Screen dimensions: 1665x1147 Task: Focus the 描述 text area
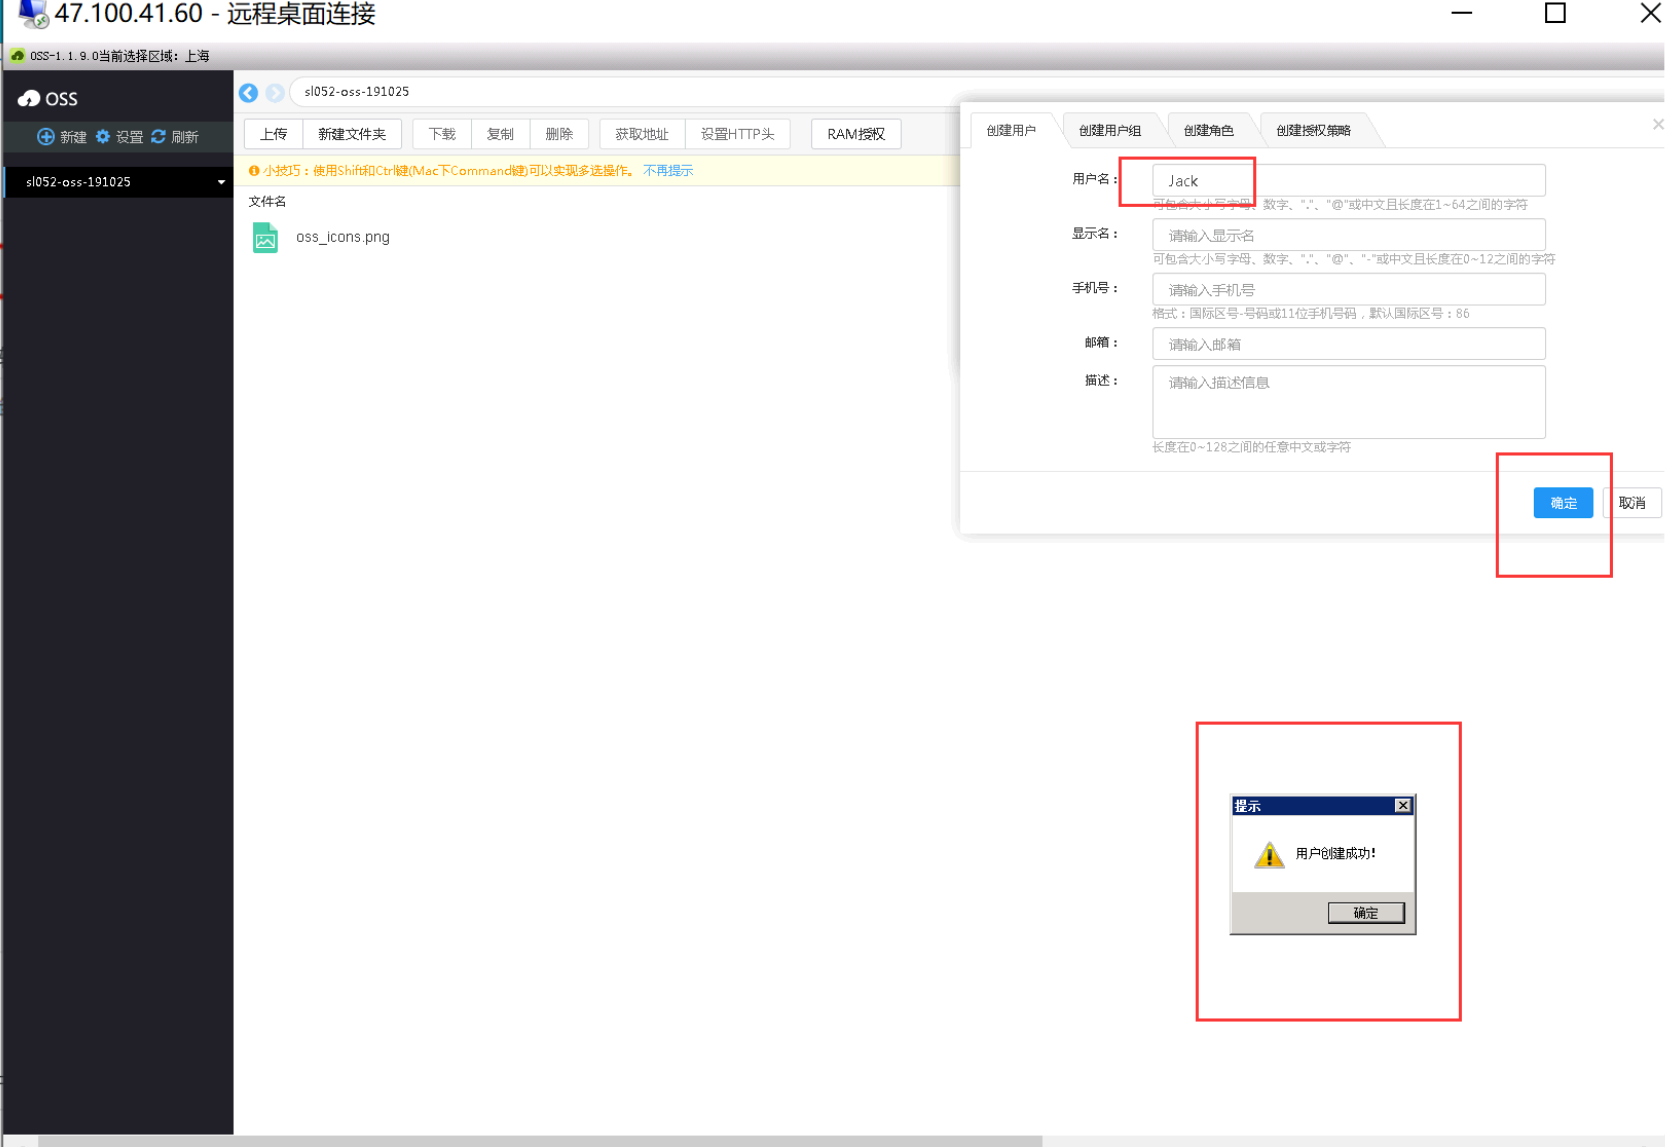1348,402
